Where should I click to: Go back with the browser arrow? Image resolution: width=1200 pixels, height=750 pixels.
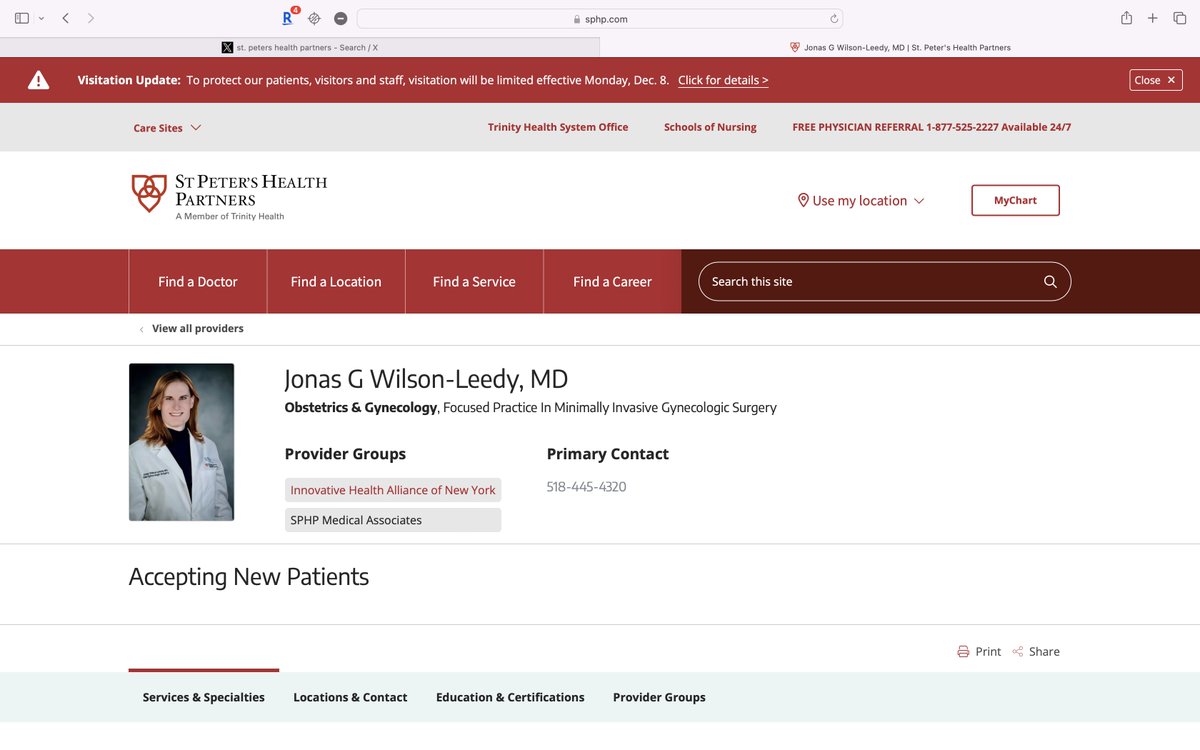[x=66, y=18]
